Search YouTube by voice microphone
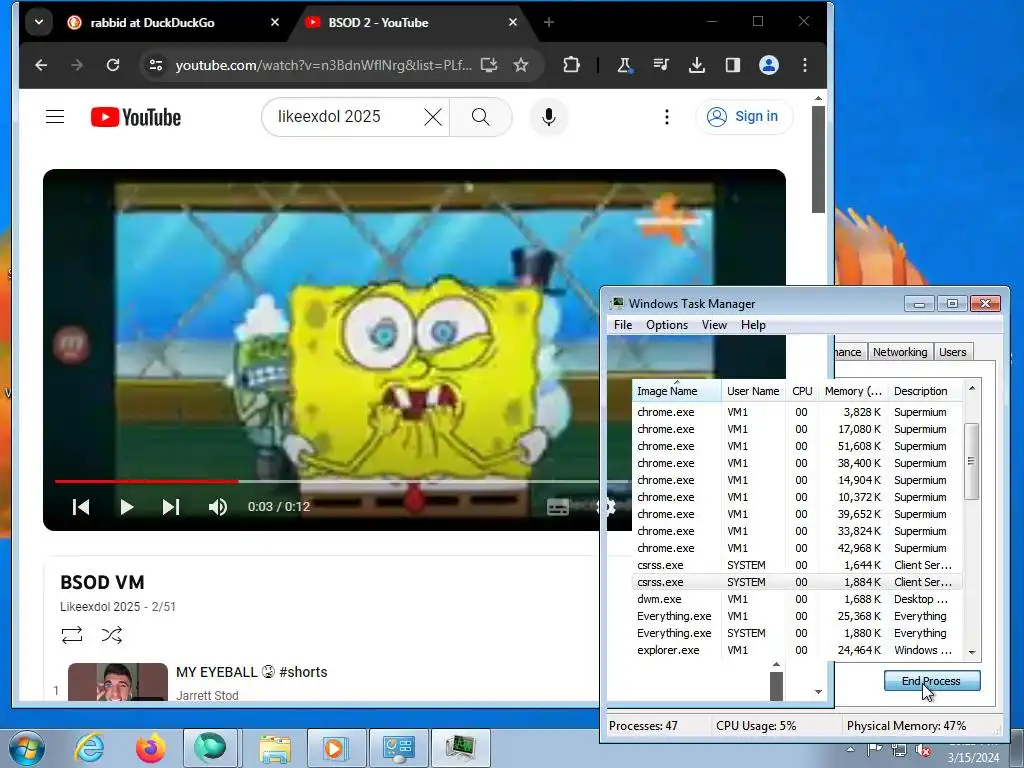This screenshot has width=1024, height=768. point(549,117)
